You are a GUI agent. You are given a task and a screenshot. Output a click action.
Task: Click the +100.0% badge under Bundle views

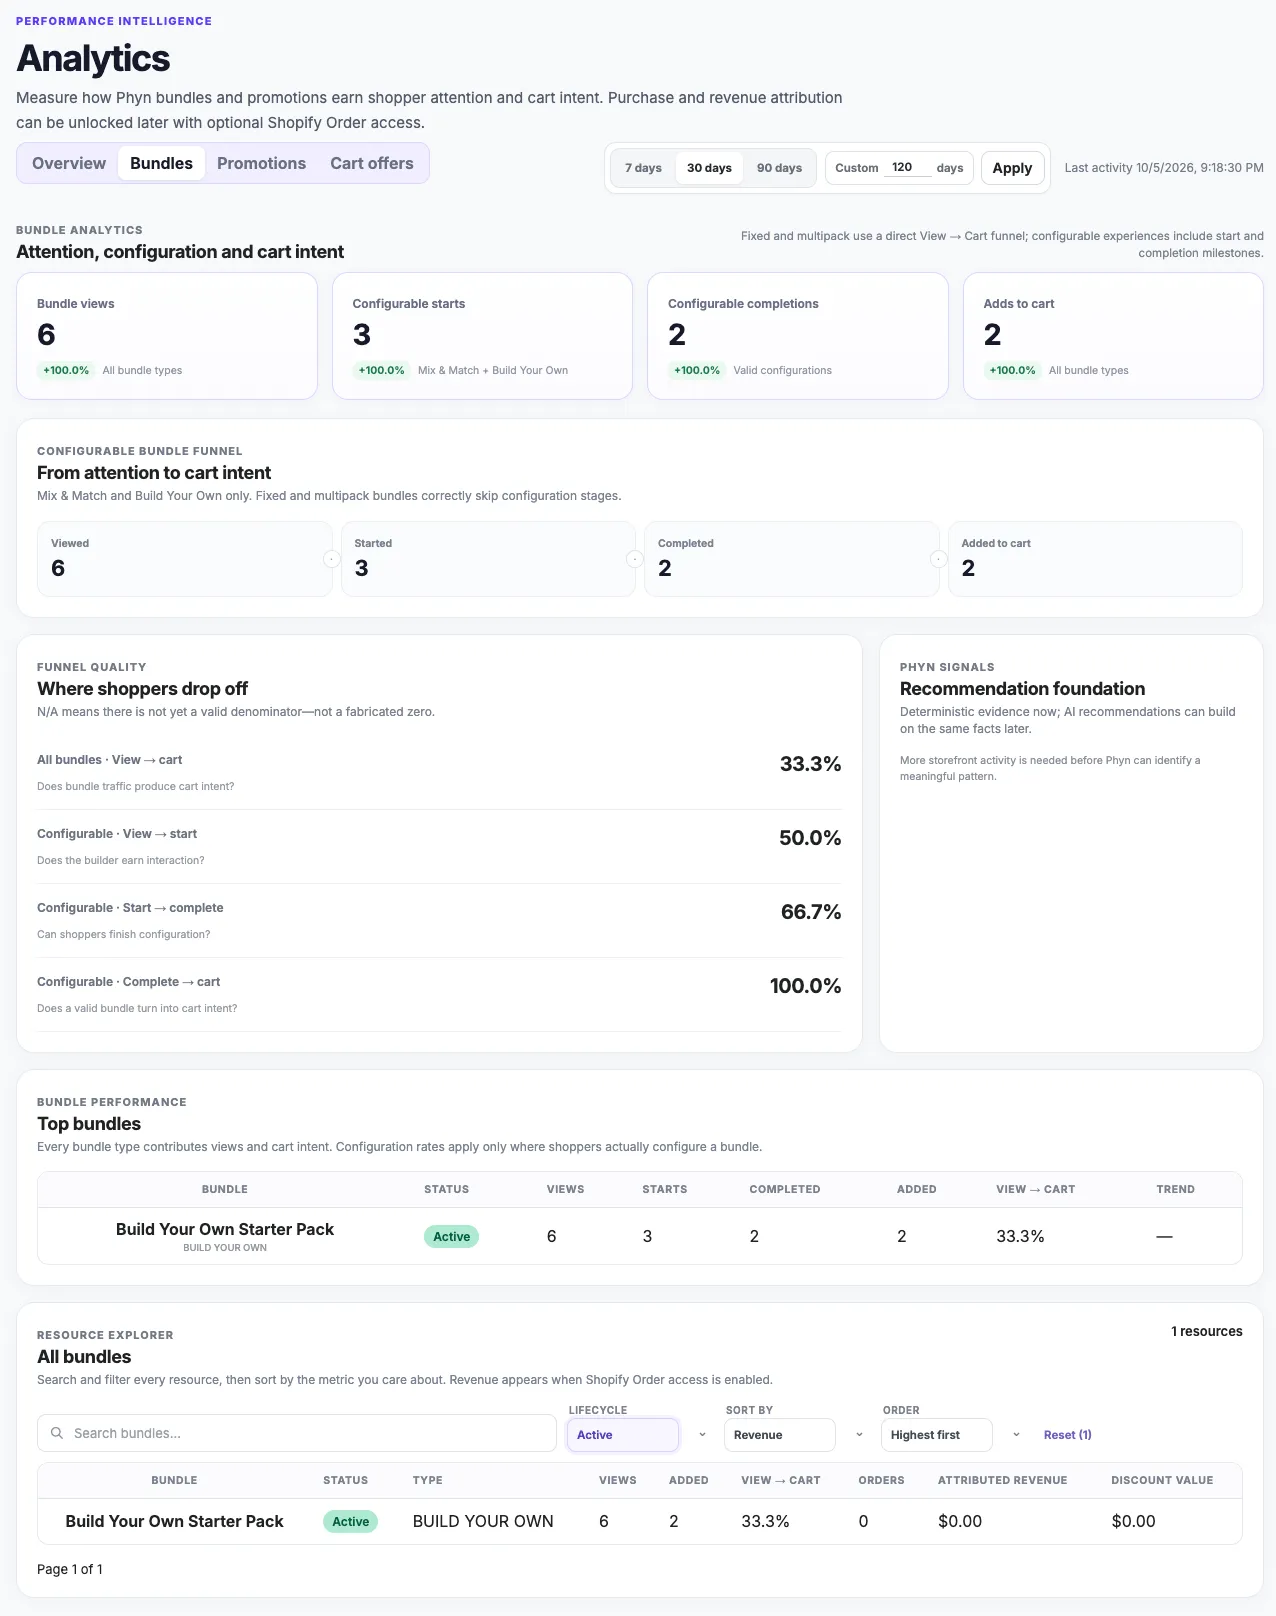pos(66,370)
